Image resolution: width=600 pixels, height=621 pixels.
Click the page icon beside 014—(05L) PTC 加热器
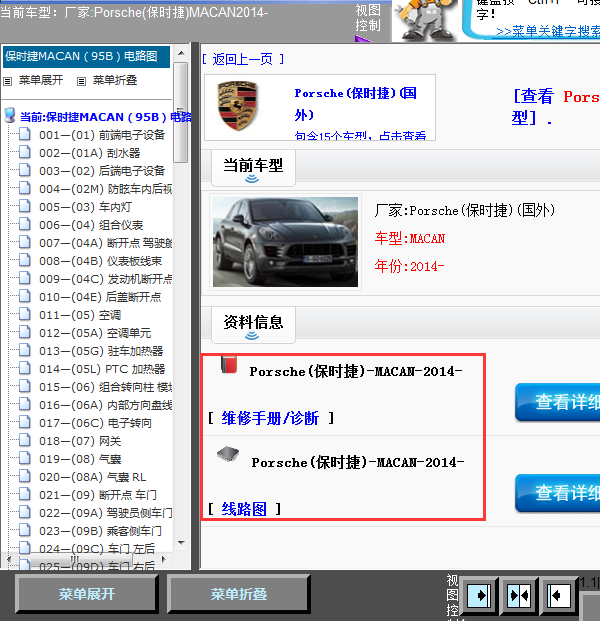pyautogui.click(x=25, y=368)
